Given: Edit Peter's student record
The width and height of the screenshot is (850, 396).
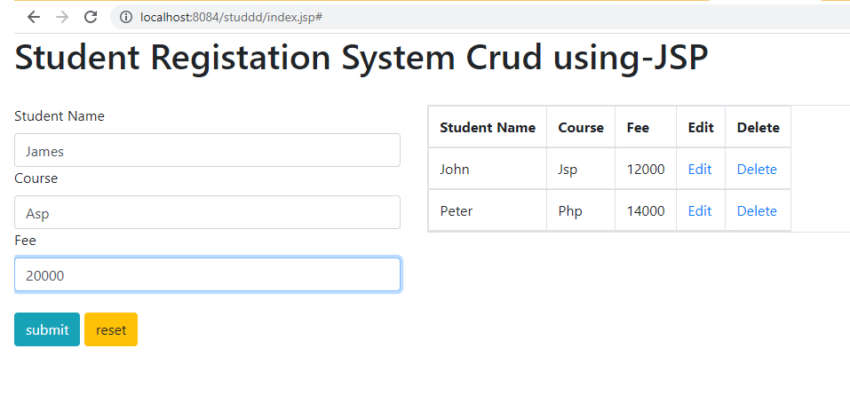Looking at the screenshot, I should pyautogui.click(x=699, y=211).
